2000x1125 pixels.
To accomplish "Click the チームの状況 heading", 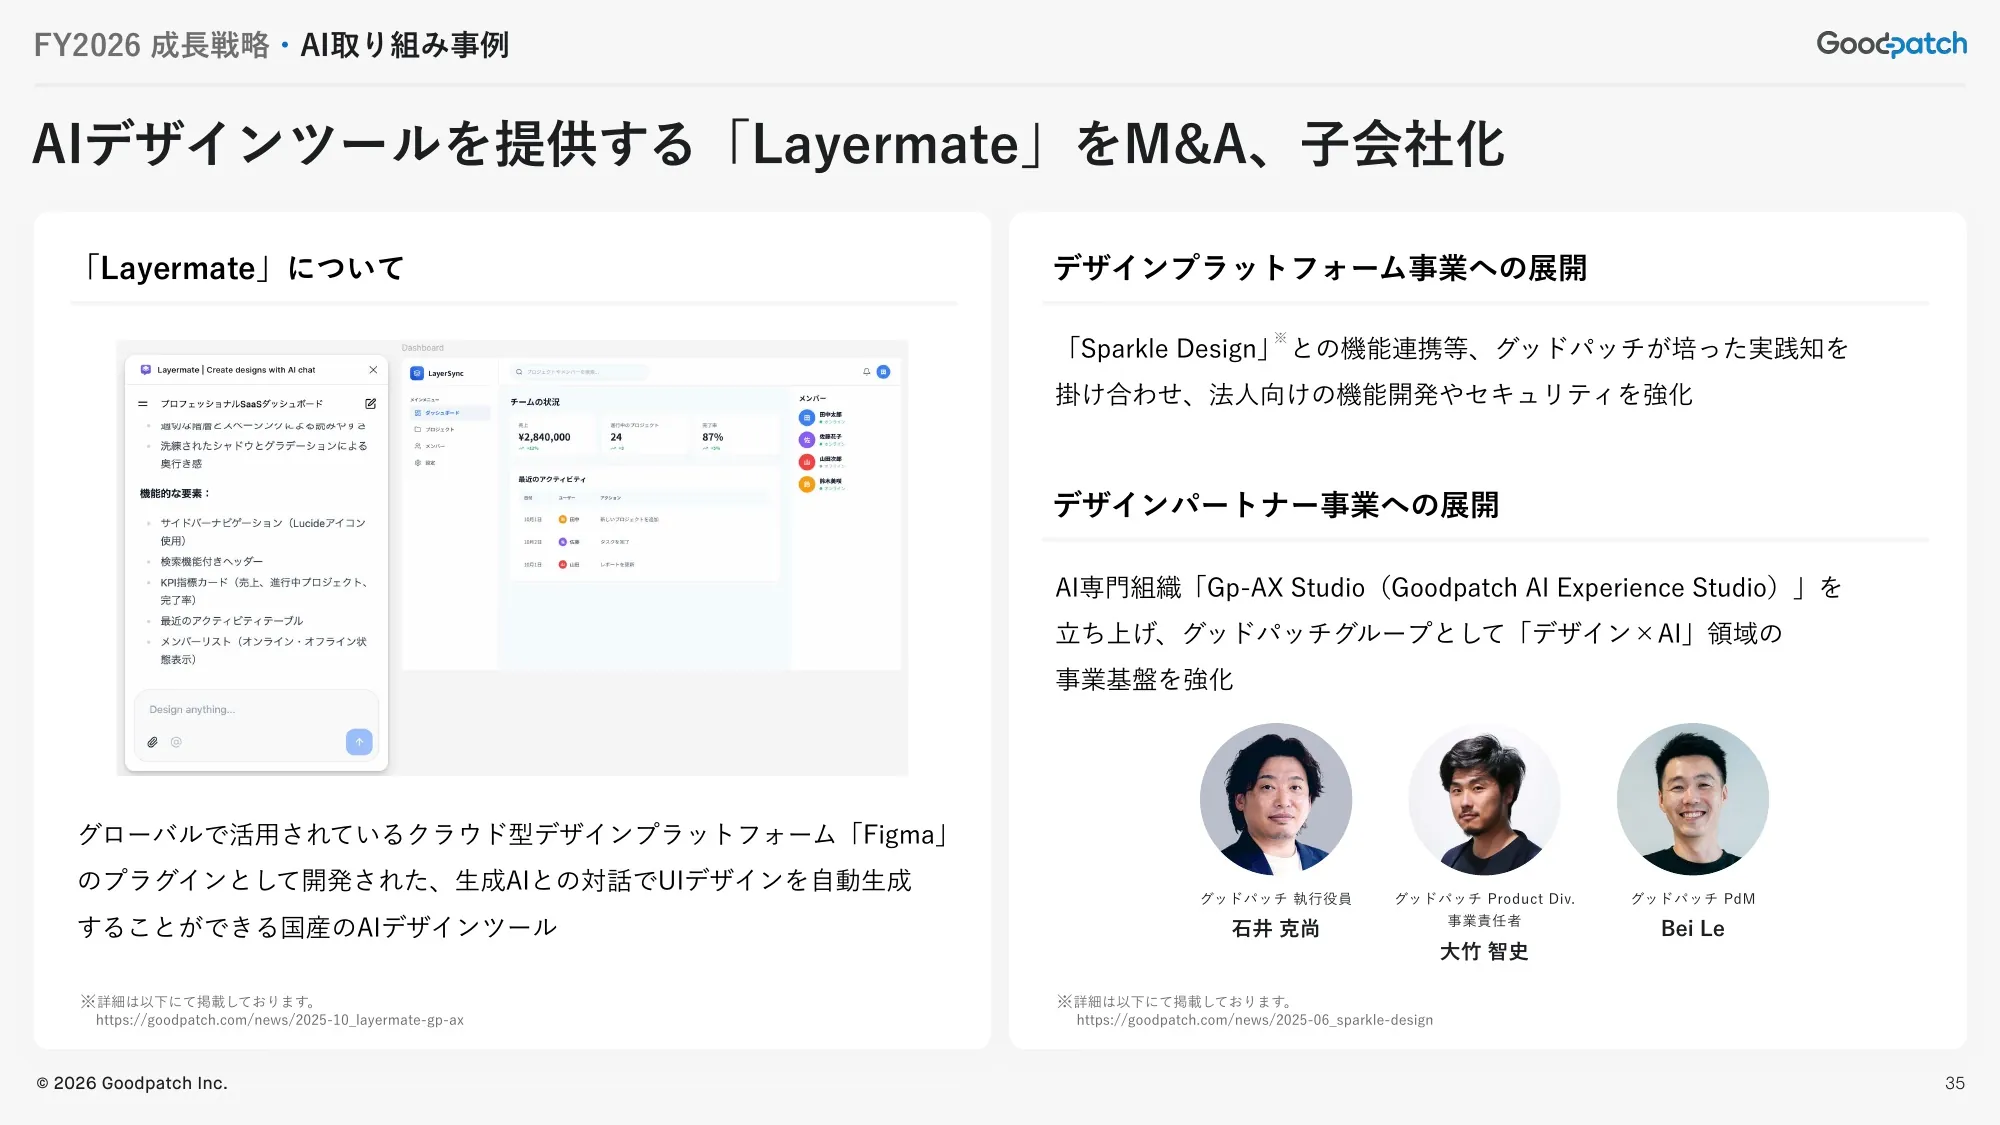I will (x=535, y=402).
